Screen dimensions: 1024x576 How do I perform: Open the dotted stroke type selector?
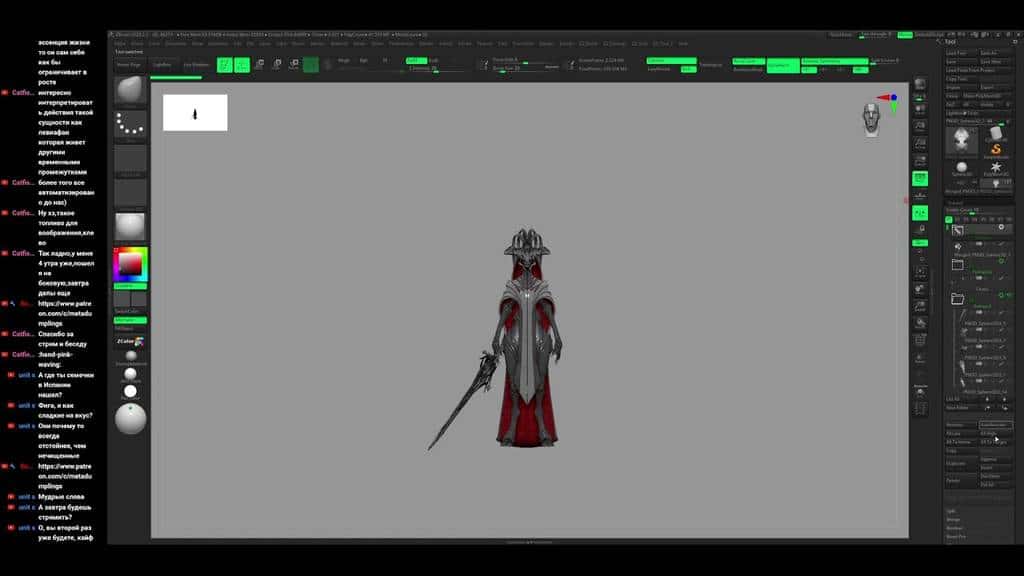tap(130, 125)
